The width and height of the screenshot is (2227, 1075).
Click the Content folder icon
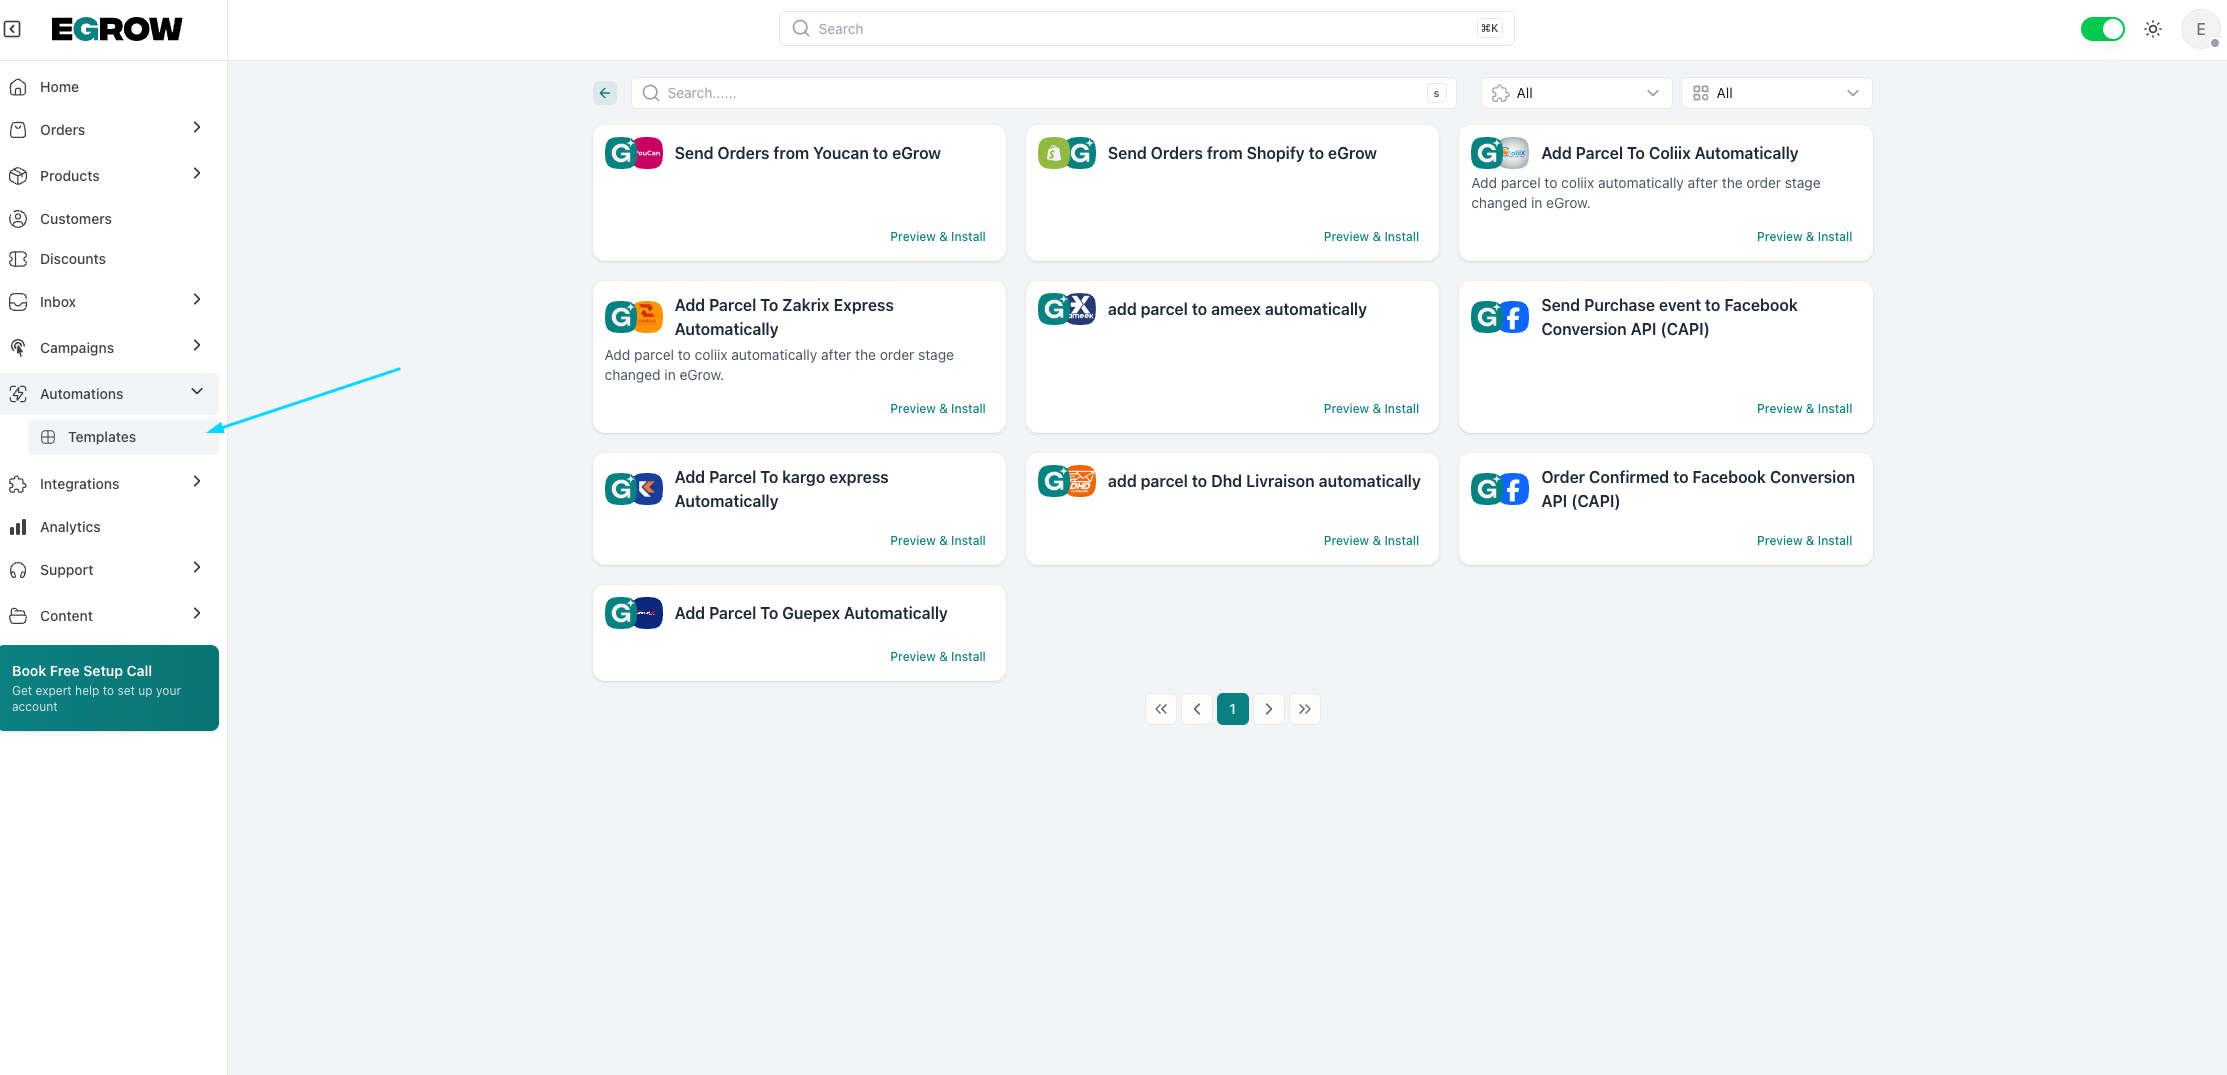pyautogui.click(x=18, y=616)
